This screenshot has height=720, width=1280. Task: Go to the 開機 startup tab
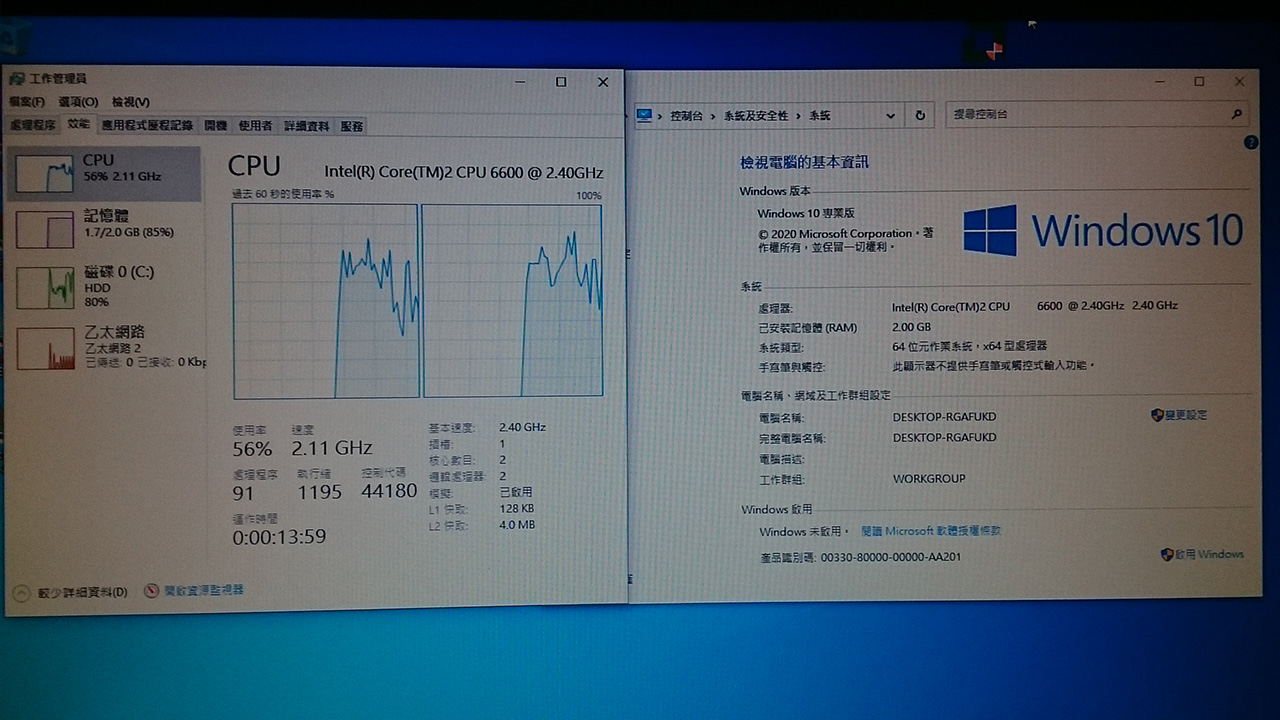click(216, 126)
